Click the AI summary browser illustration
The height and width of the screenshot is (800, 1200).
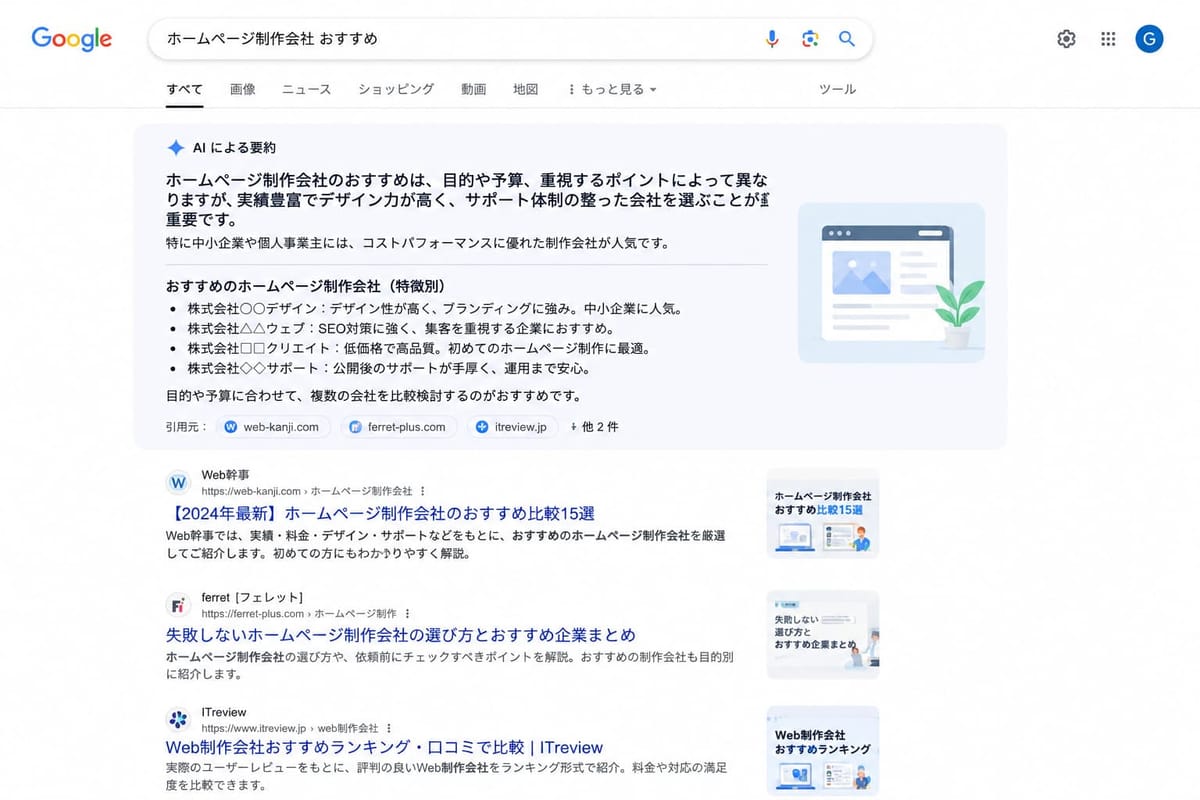[891, 283]
